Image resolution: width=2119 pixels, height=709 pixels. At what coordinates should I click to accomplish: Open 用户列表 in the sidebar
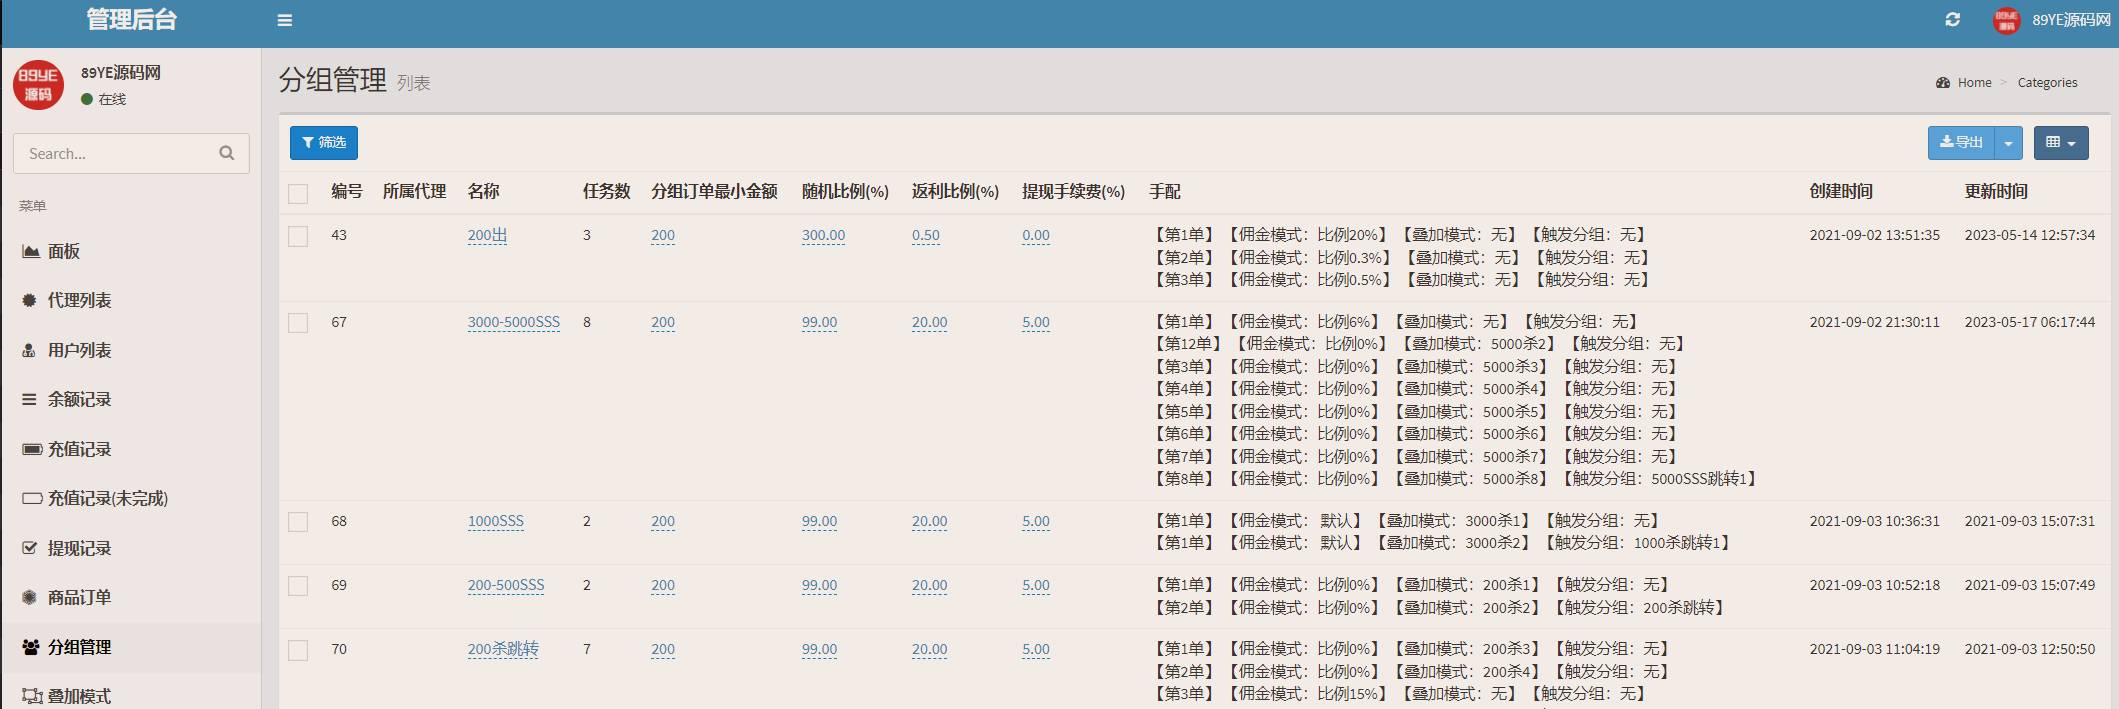click(79, 351)
